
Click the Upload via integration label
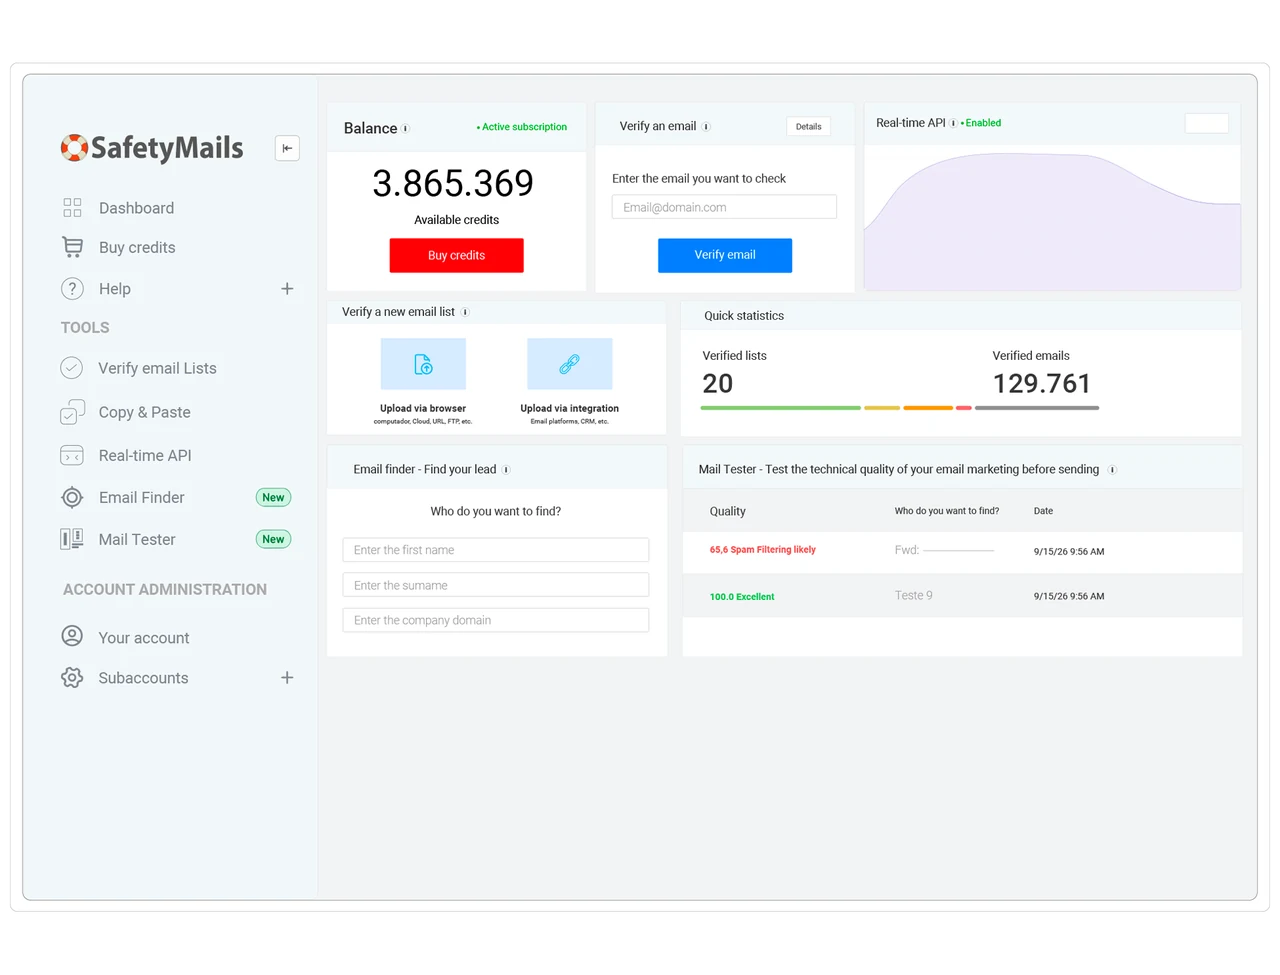tap(569, 408)
